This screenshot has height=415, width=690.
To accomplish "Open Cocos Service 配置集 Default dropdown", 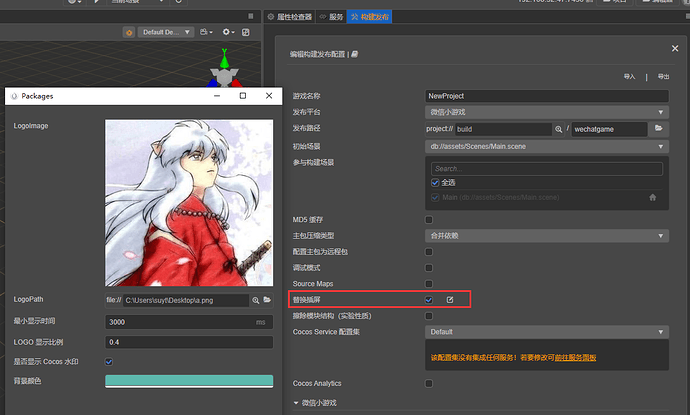I will click(547, 332).
